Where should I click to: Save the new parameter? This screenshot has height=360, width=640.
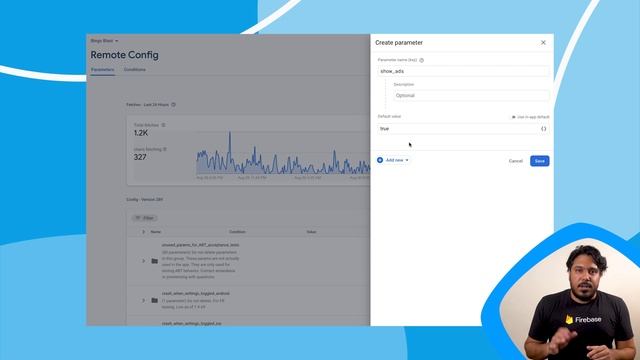(540, 161)
